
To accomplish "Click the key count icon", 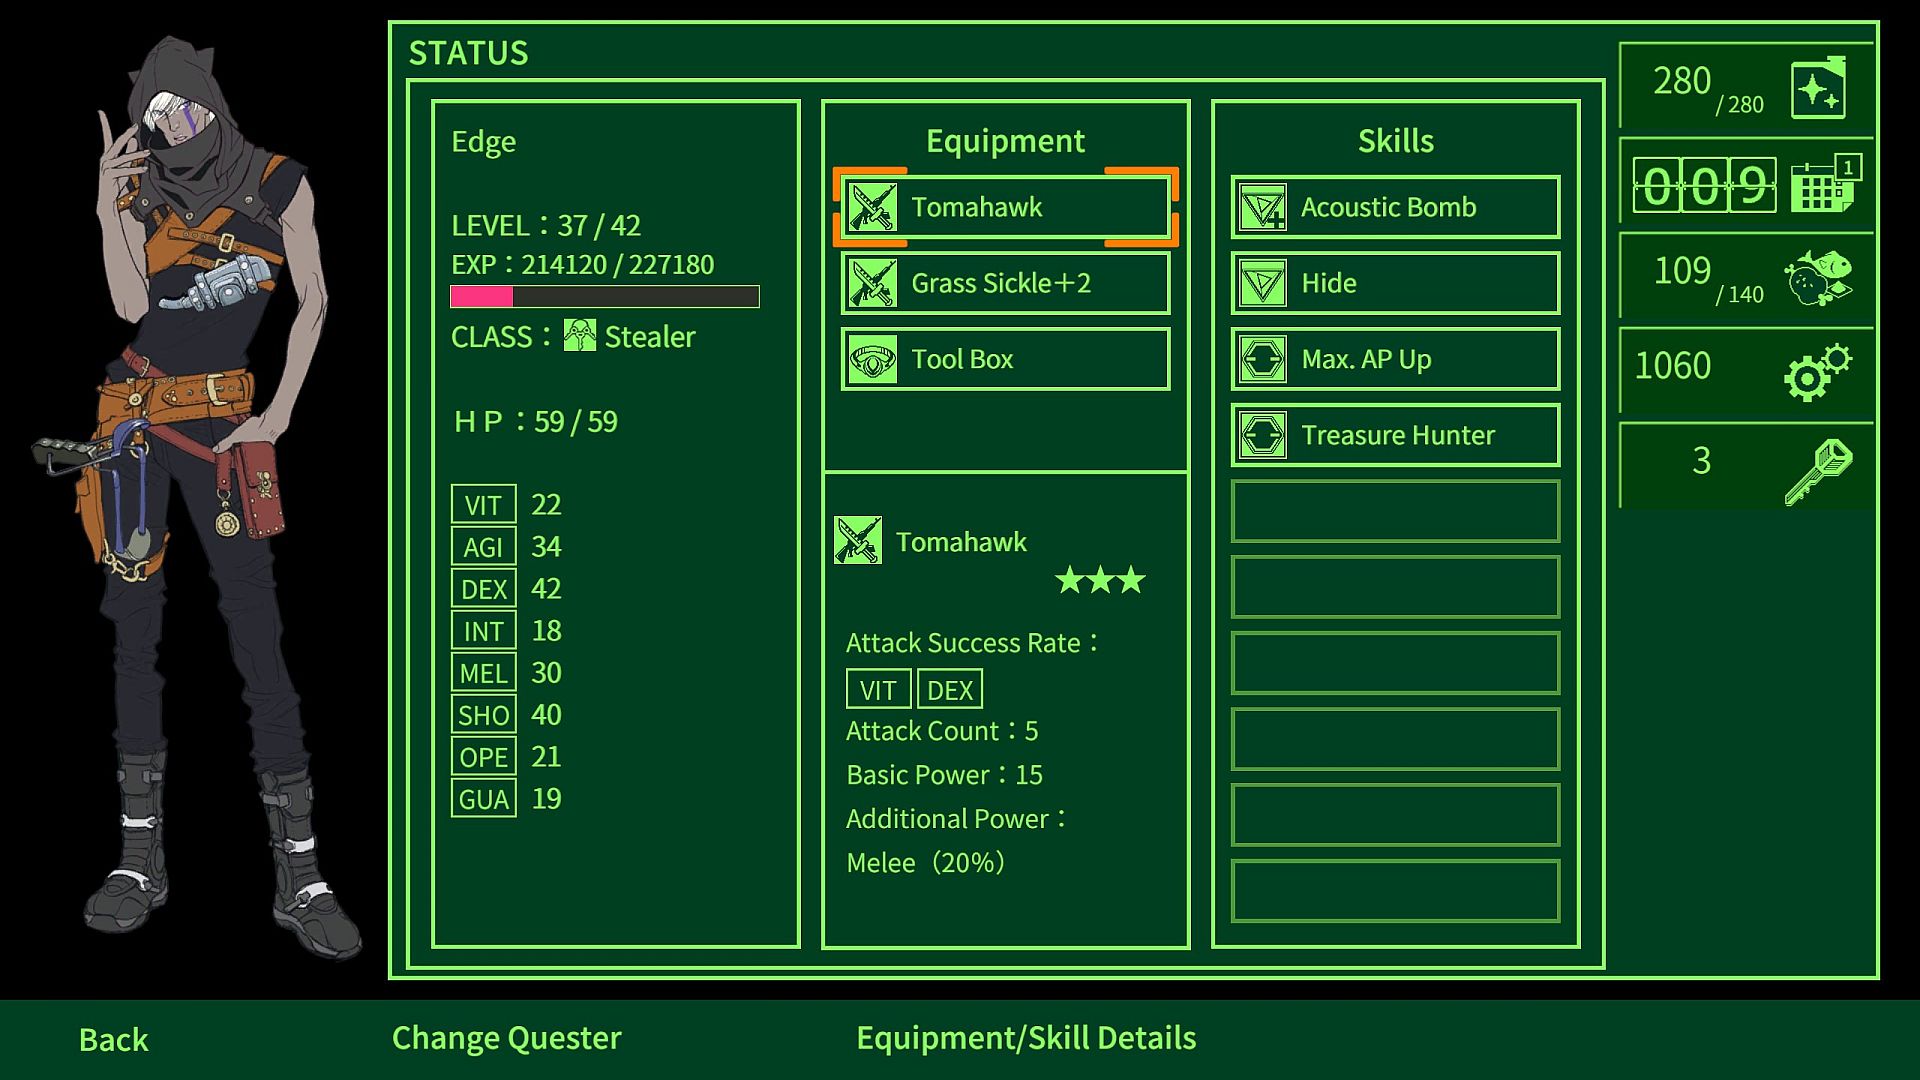I will coord(1816,470).
